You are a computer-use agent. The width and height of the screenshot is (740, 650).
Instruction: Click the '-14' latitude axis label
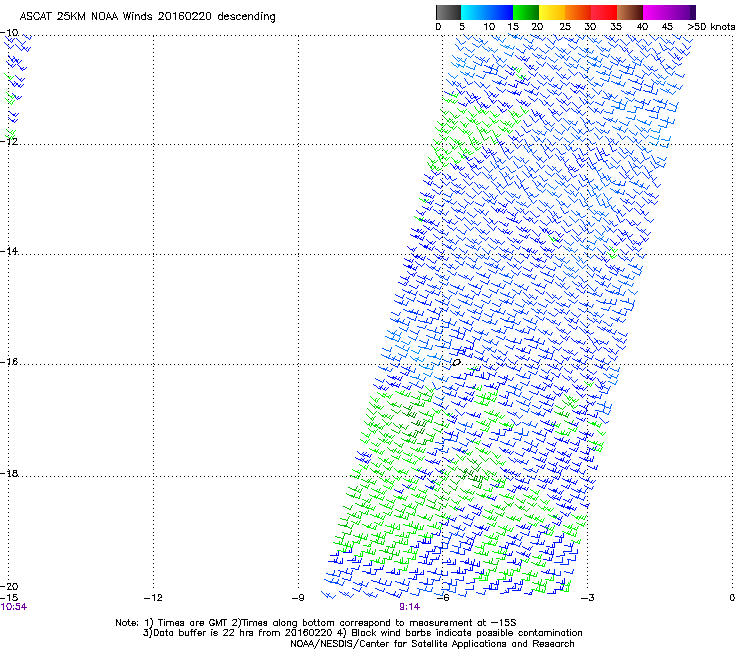tap(9, 251)
